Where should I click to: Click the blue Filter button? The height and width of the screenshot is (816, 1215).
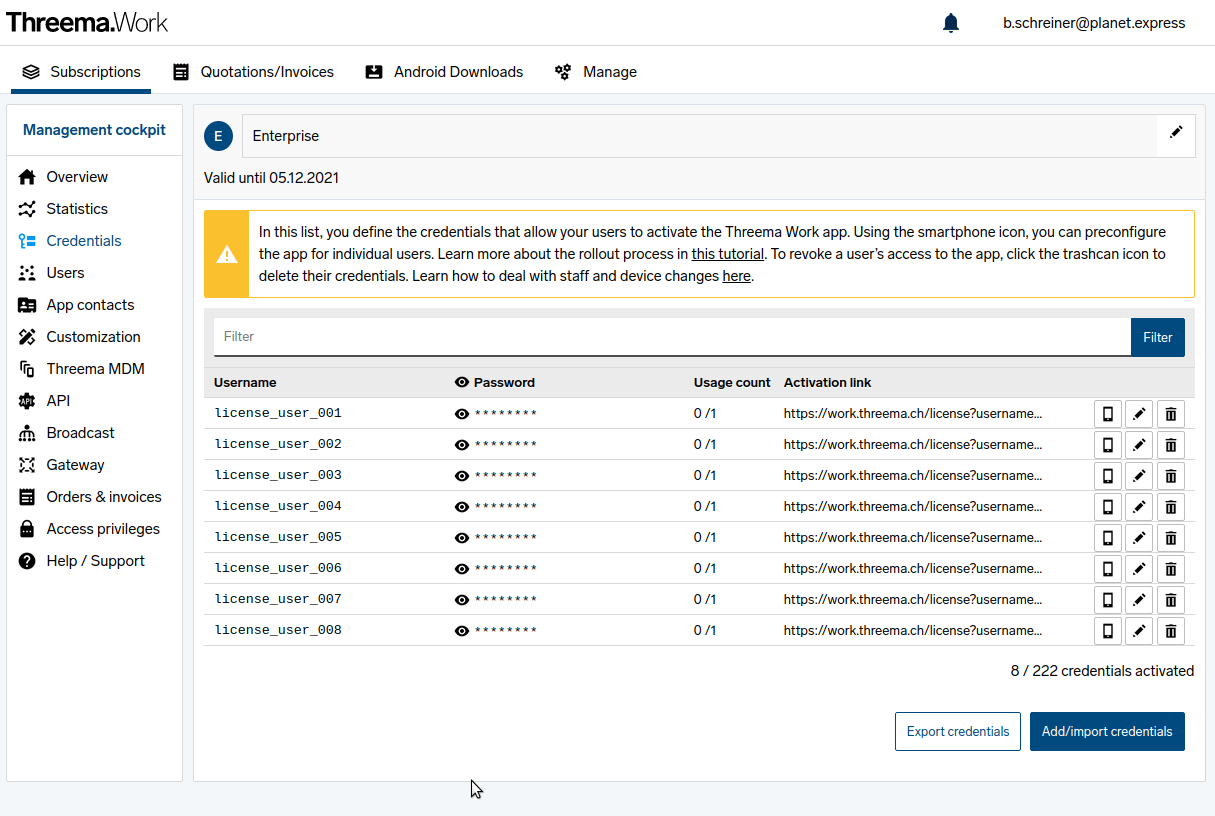click(1158, 337)
